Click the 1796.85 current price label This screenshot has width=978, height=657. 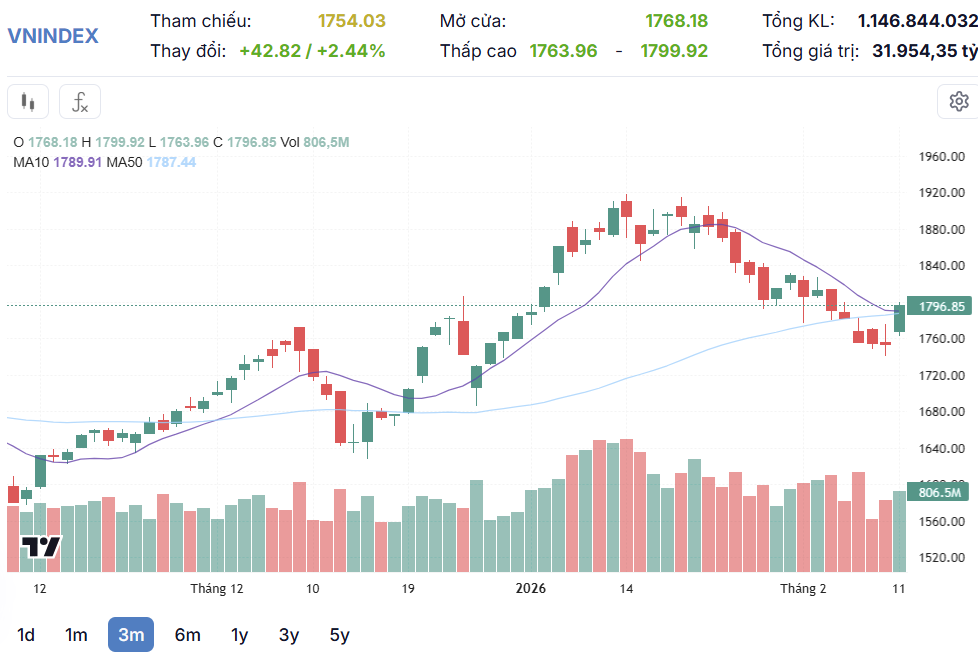pos(940,306)
